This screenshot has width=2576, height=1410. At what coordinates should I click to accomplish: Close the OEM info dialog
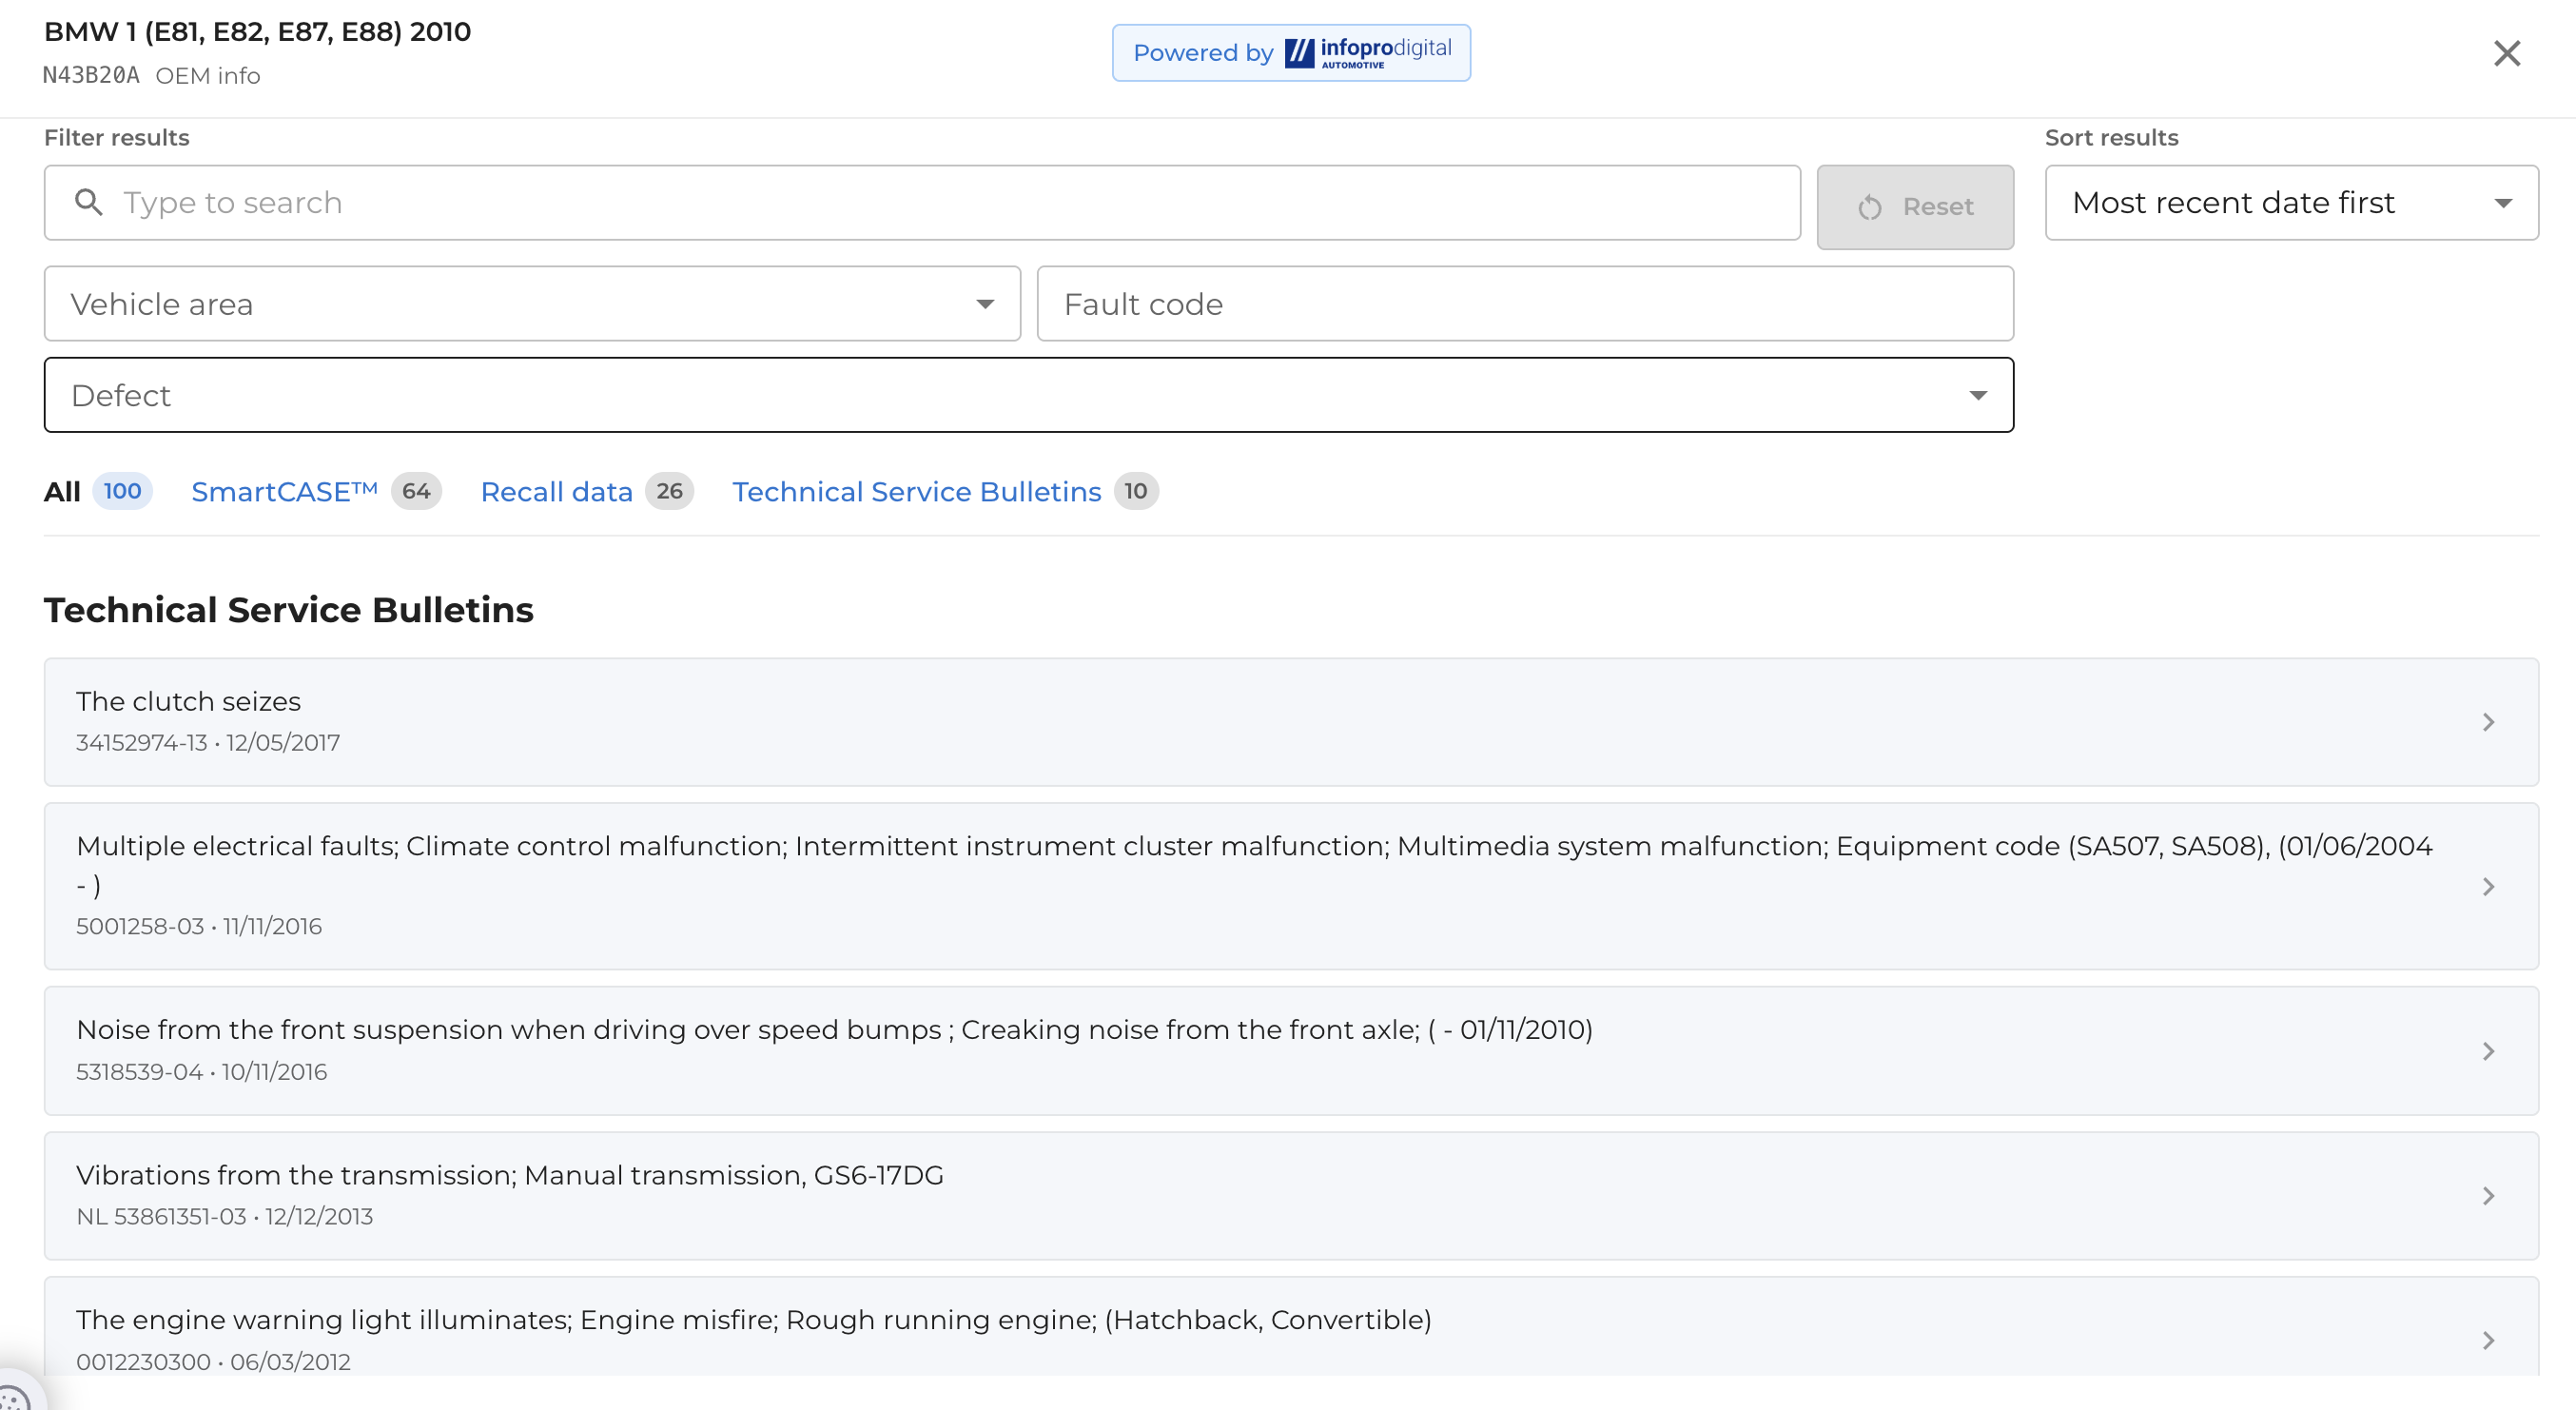tap(2506, 53)
